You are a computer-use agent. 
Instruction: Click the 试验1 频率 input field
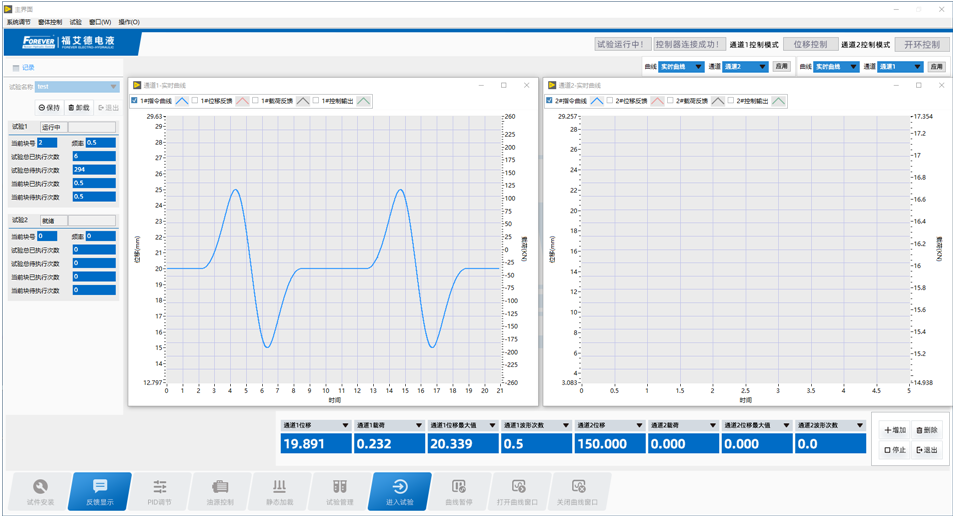pyautogui.click(x=100, y=143)
